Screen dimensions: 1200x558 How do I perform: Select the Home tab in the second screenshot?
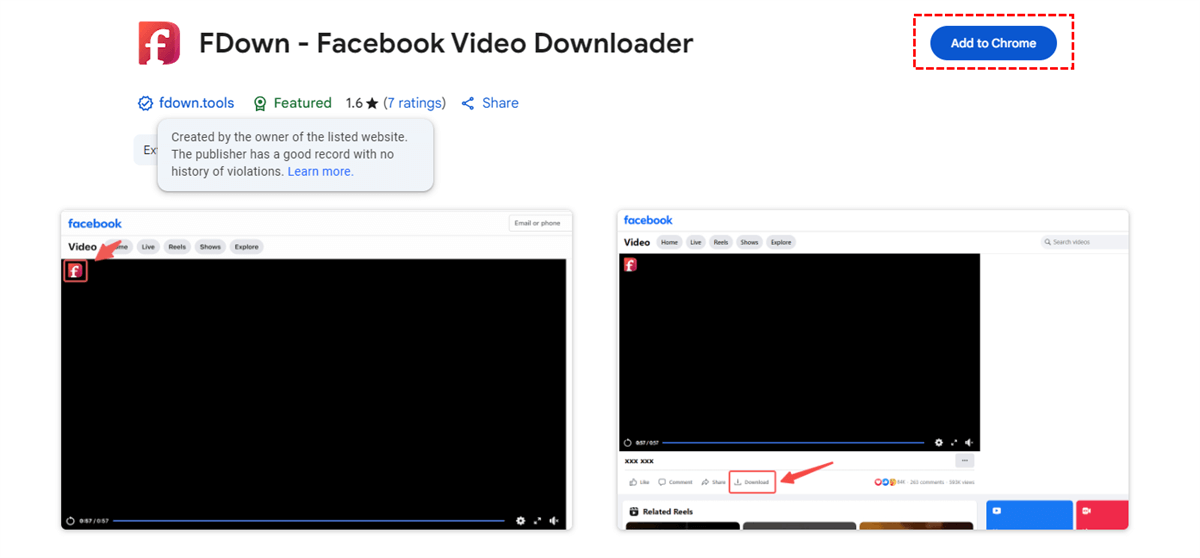669,242
